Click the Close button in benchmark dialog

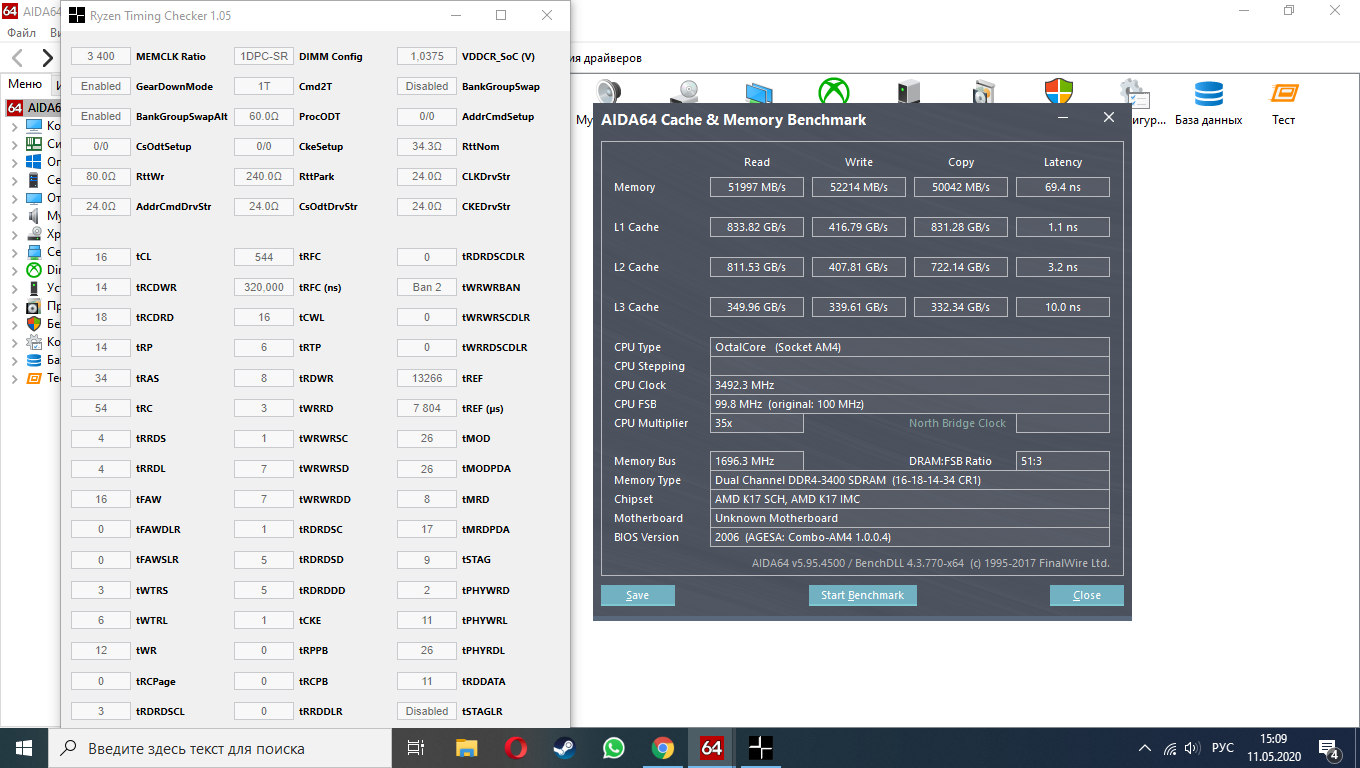(x=1086, y=595)
